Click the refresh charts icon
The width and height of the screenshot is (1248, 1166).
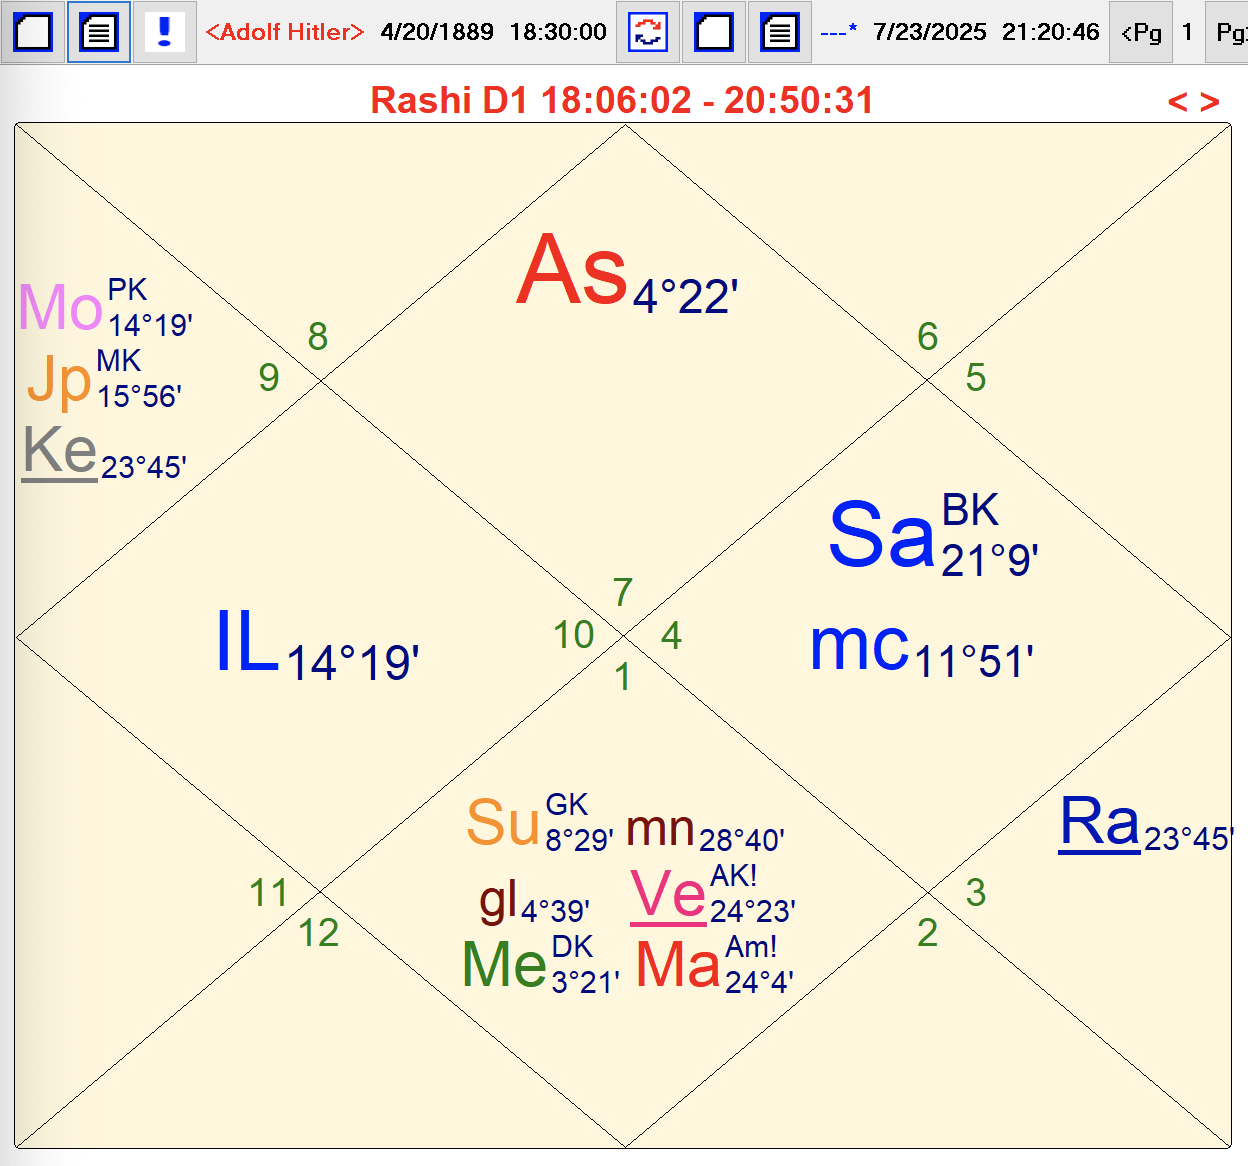tap(647, 31)
